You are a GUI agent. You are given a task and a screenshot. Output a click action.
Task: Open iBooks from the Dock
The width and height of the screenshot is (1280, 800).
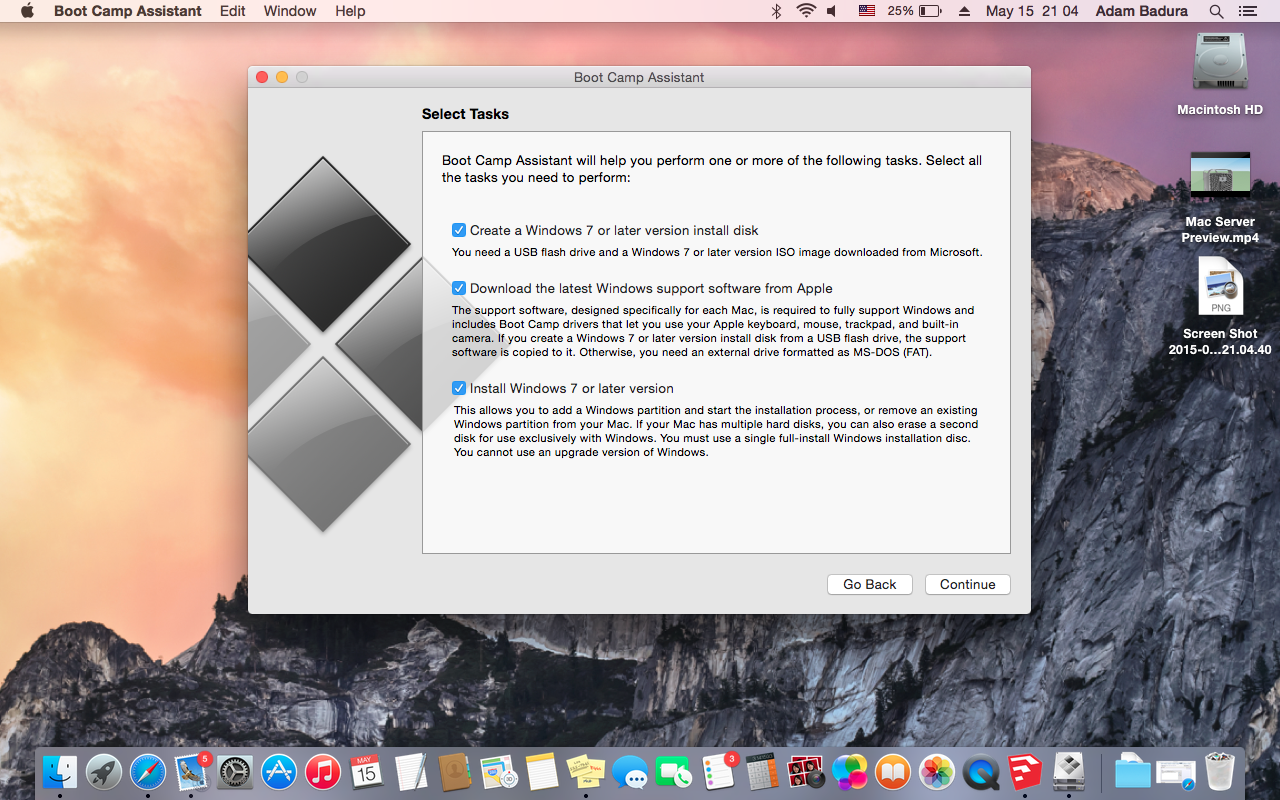[x=893, y=772]
